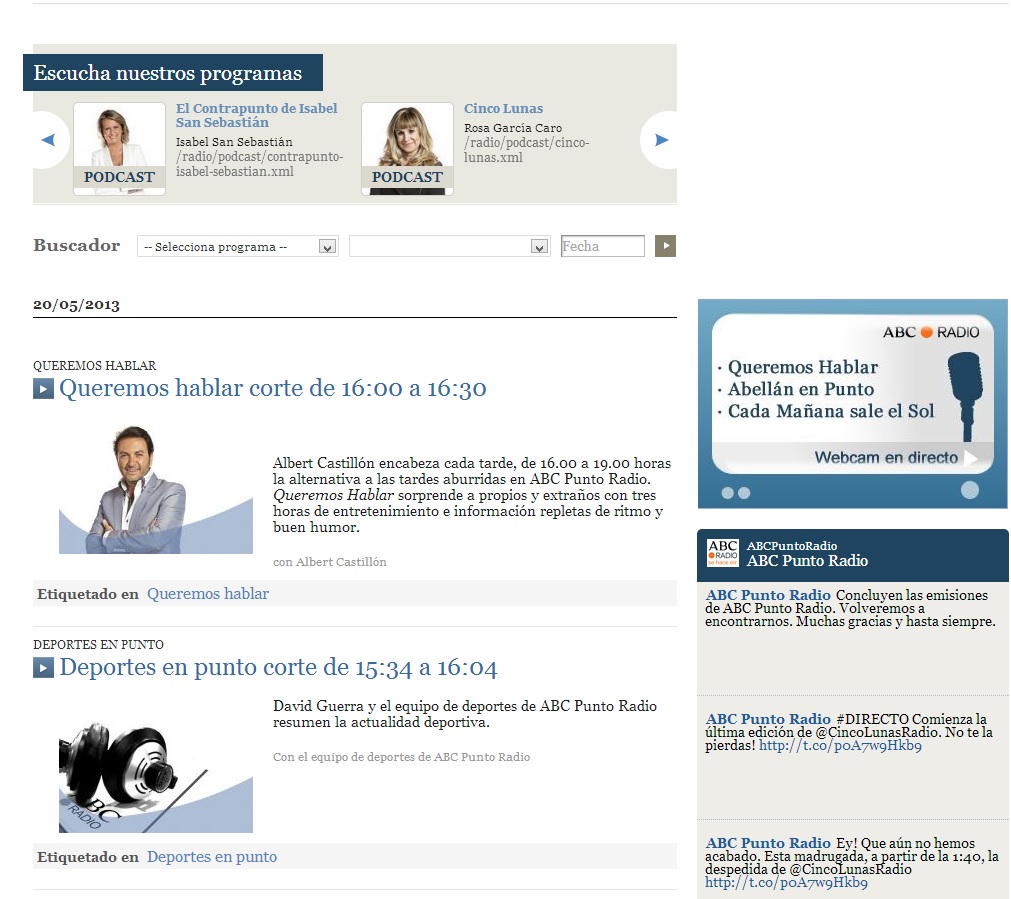This screenshot has height=899, width=1011.
Task: Click the left carousel arrow in programs
Action: pyautogui.click(x=48, y=140)
